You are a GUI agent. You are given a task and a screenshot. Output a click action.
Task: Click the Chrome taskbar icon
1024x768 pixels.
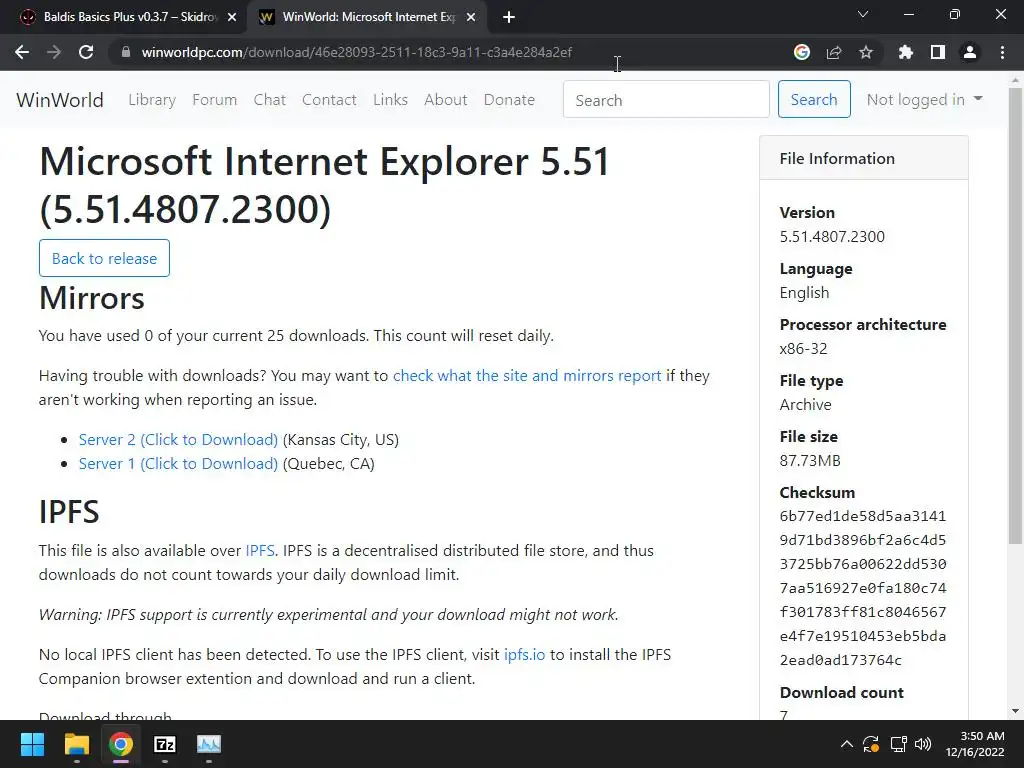point(121,744)
